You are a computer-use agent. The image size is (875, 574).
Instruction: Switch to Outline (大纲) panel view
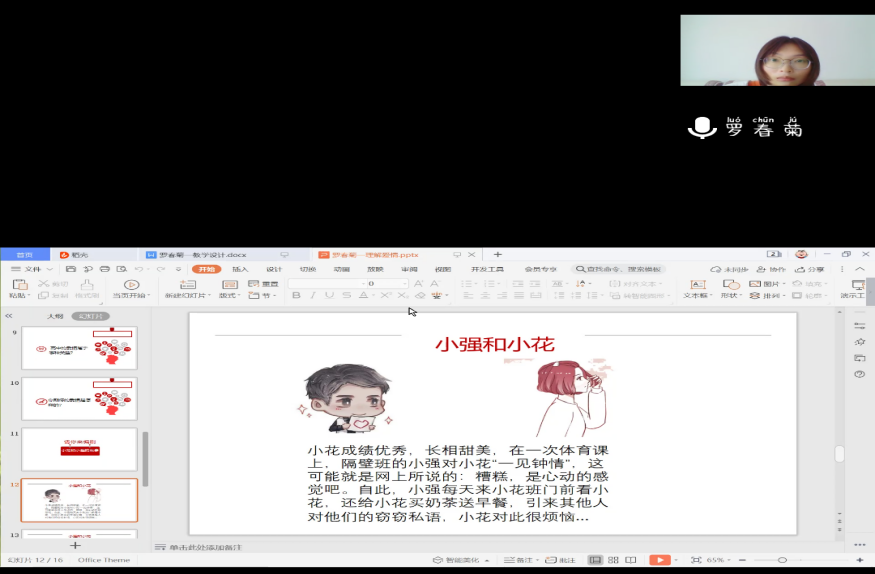55,316
